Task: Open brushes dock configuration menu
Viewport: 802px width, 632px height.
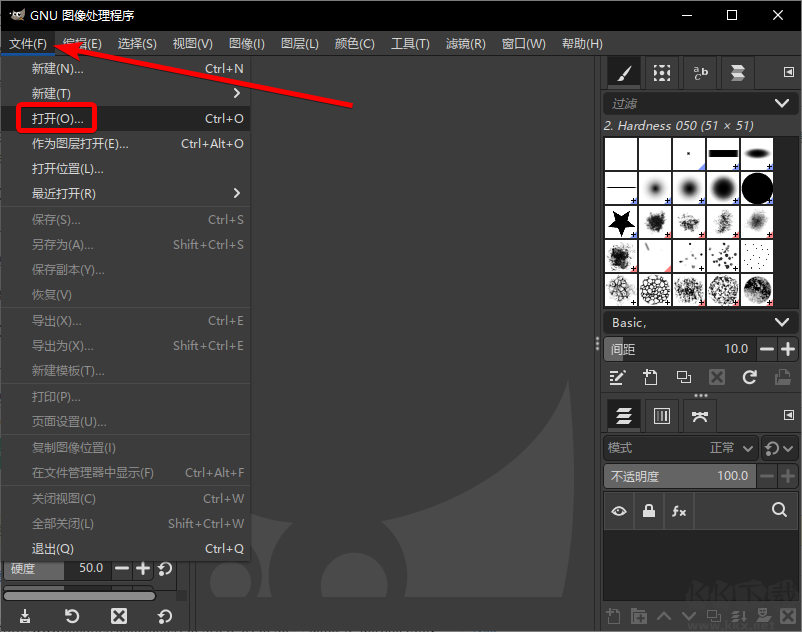Action: click(789, 72)
